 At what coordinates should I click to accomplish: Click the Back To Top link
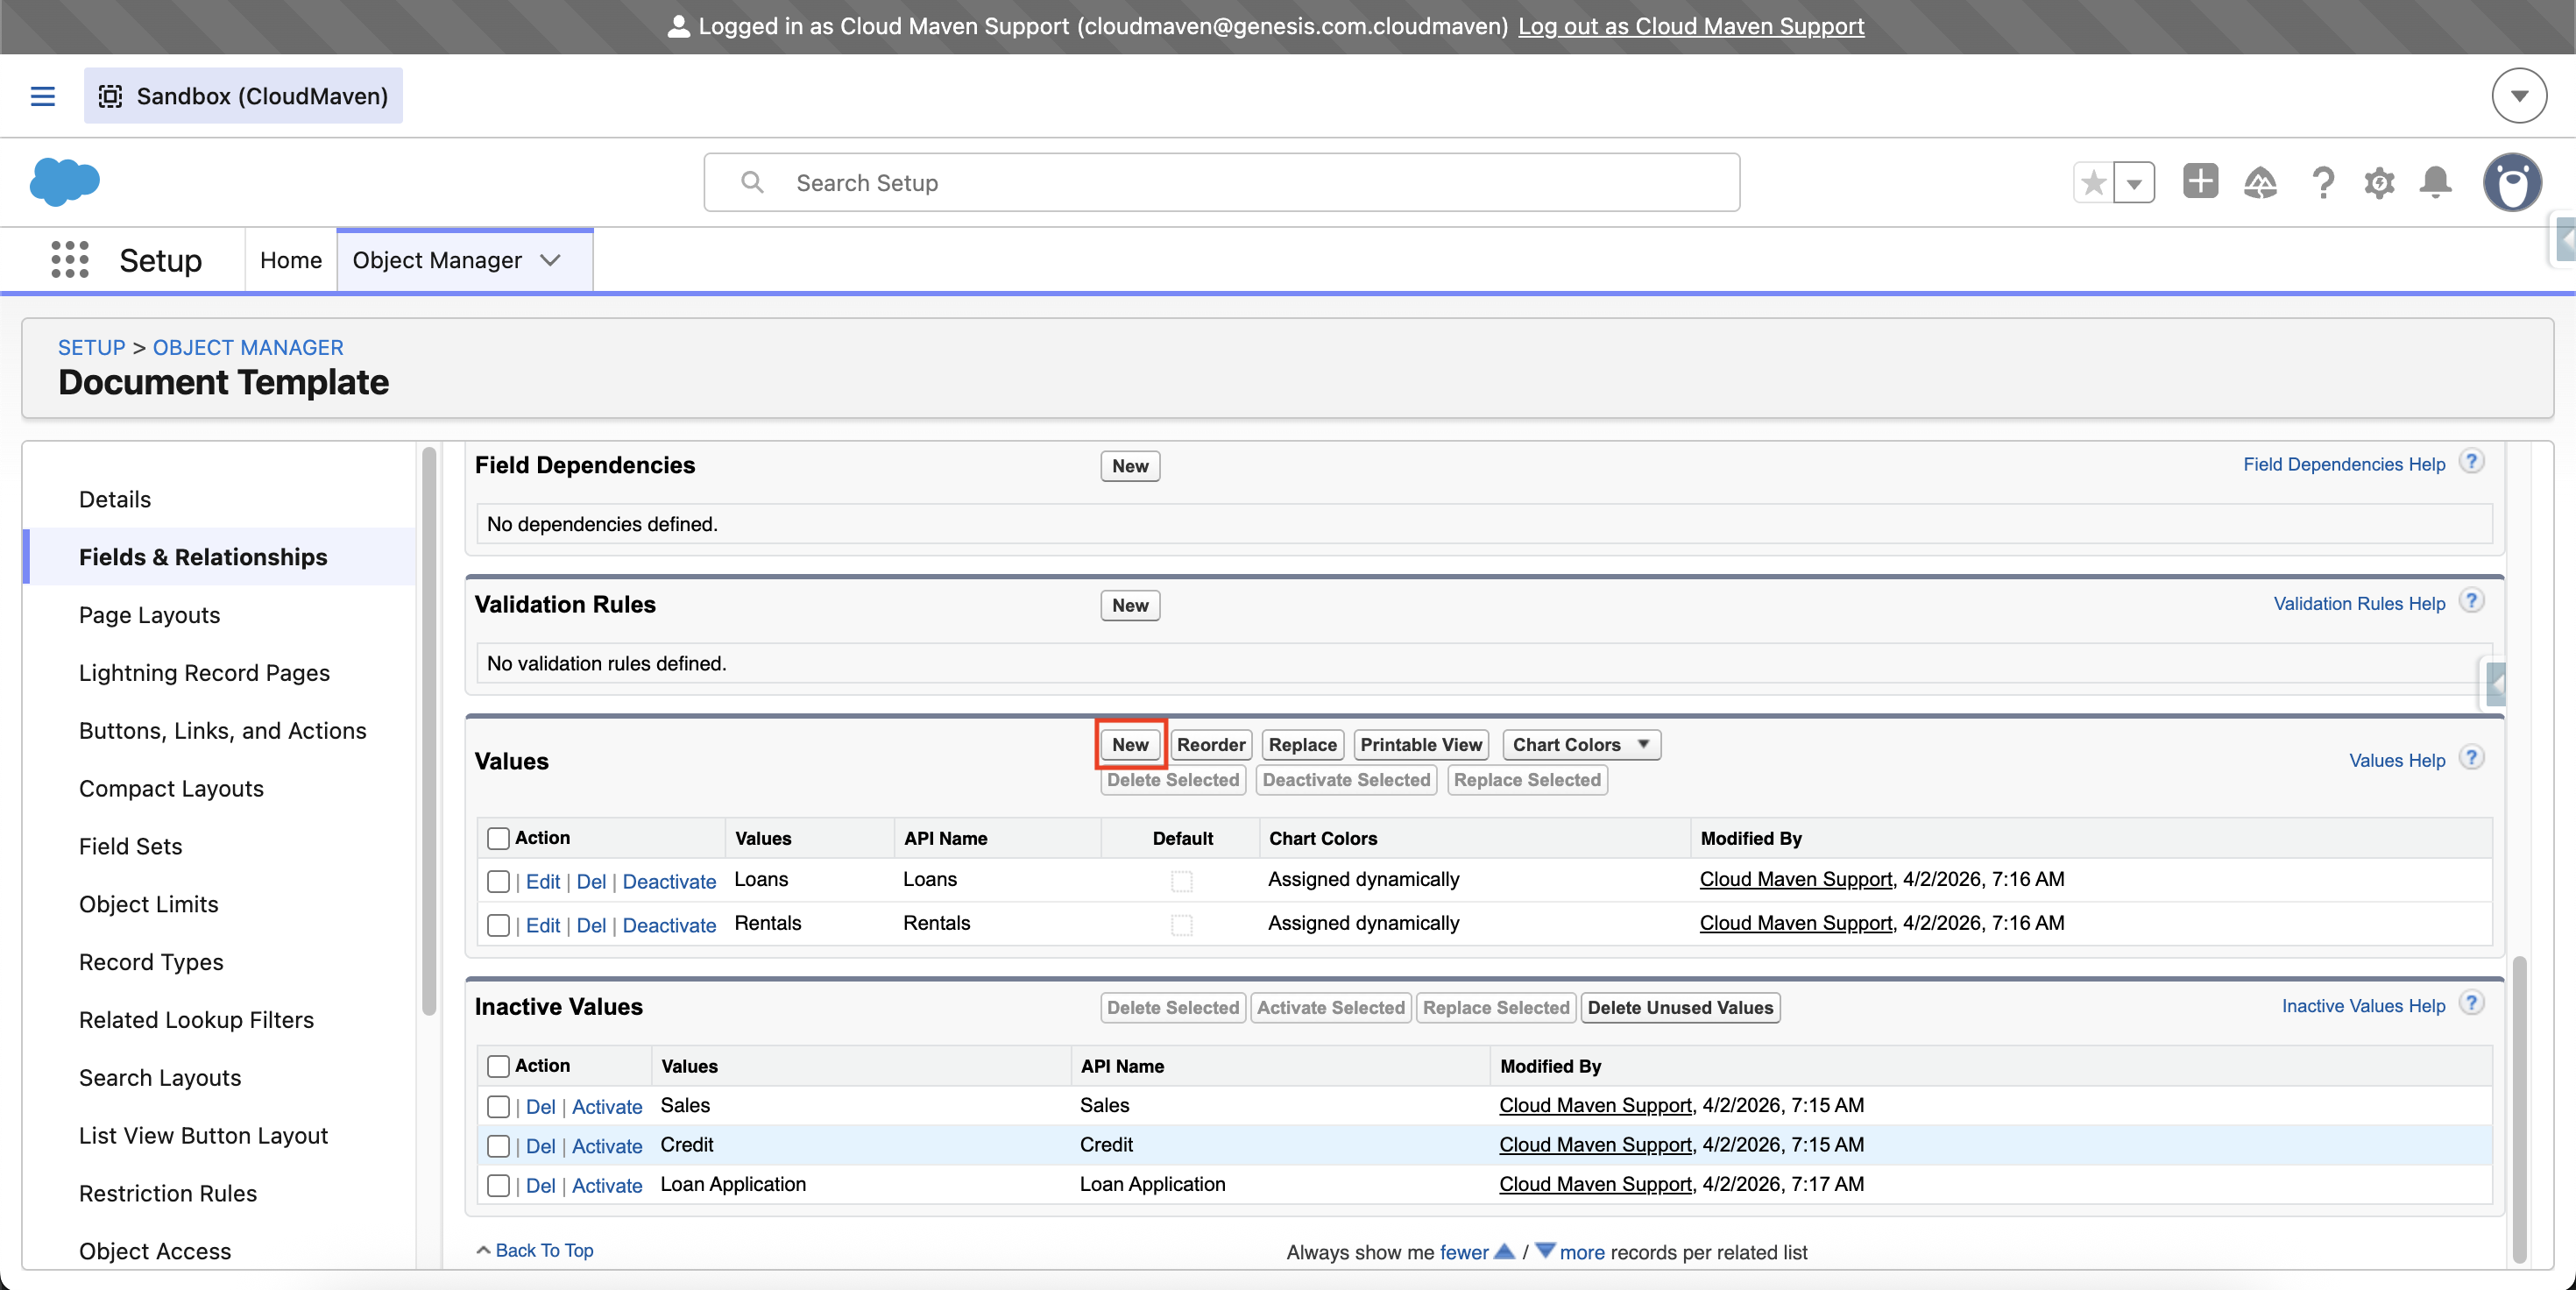click(544, 1250)
